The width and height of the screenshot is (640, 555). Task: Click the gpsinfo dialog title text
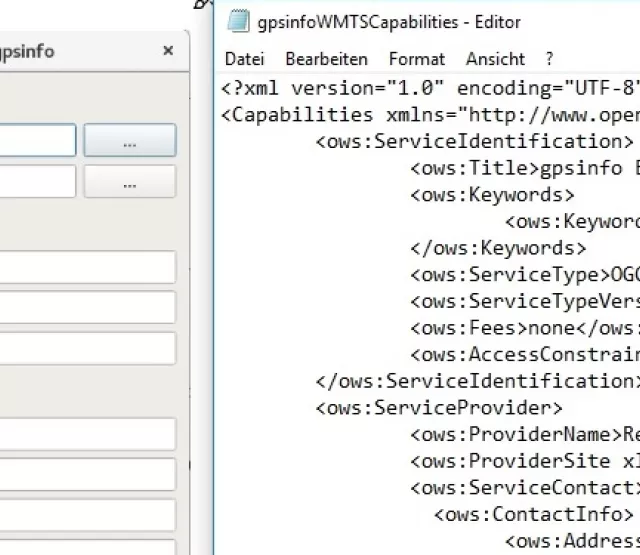[x=27, y=51]
